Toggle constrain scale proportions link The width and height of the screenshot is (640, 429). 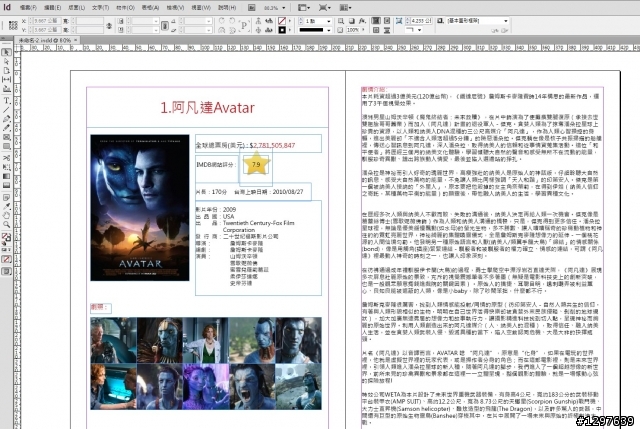164,25
